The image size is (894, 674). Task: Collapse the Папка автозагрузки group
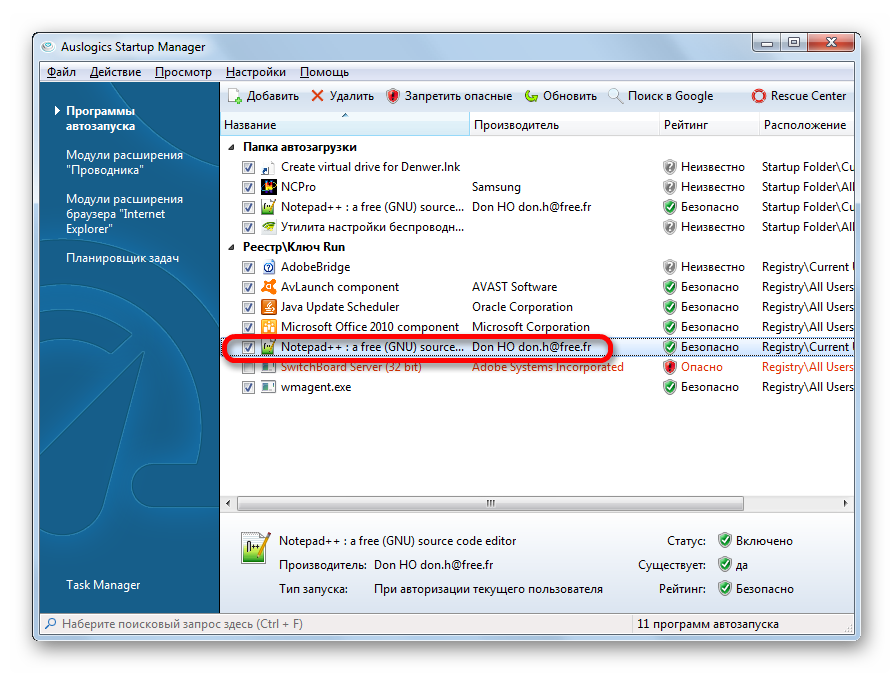[231, 147]
